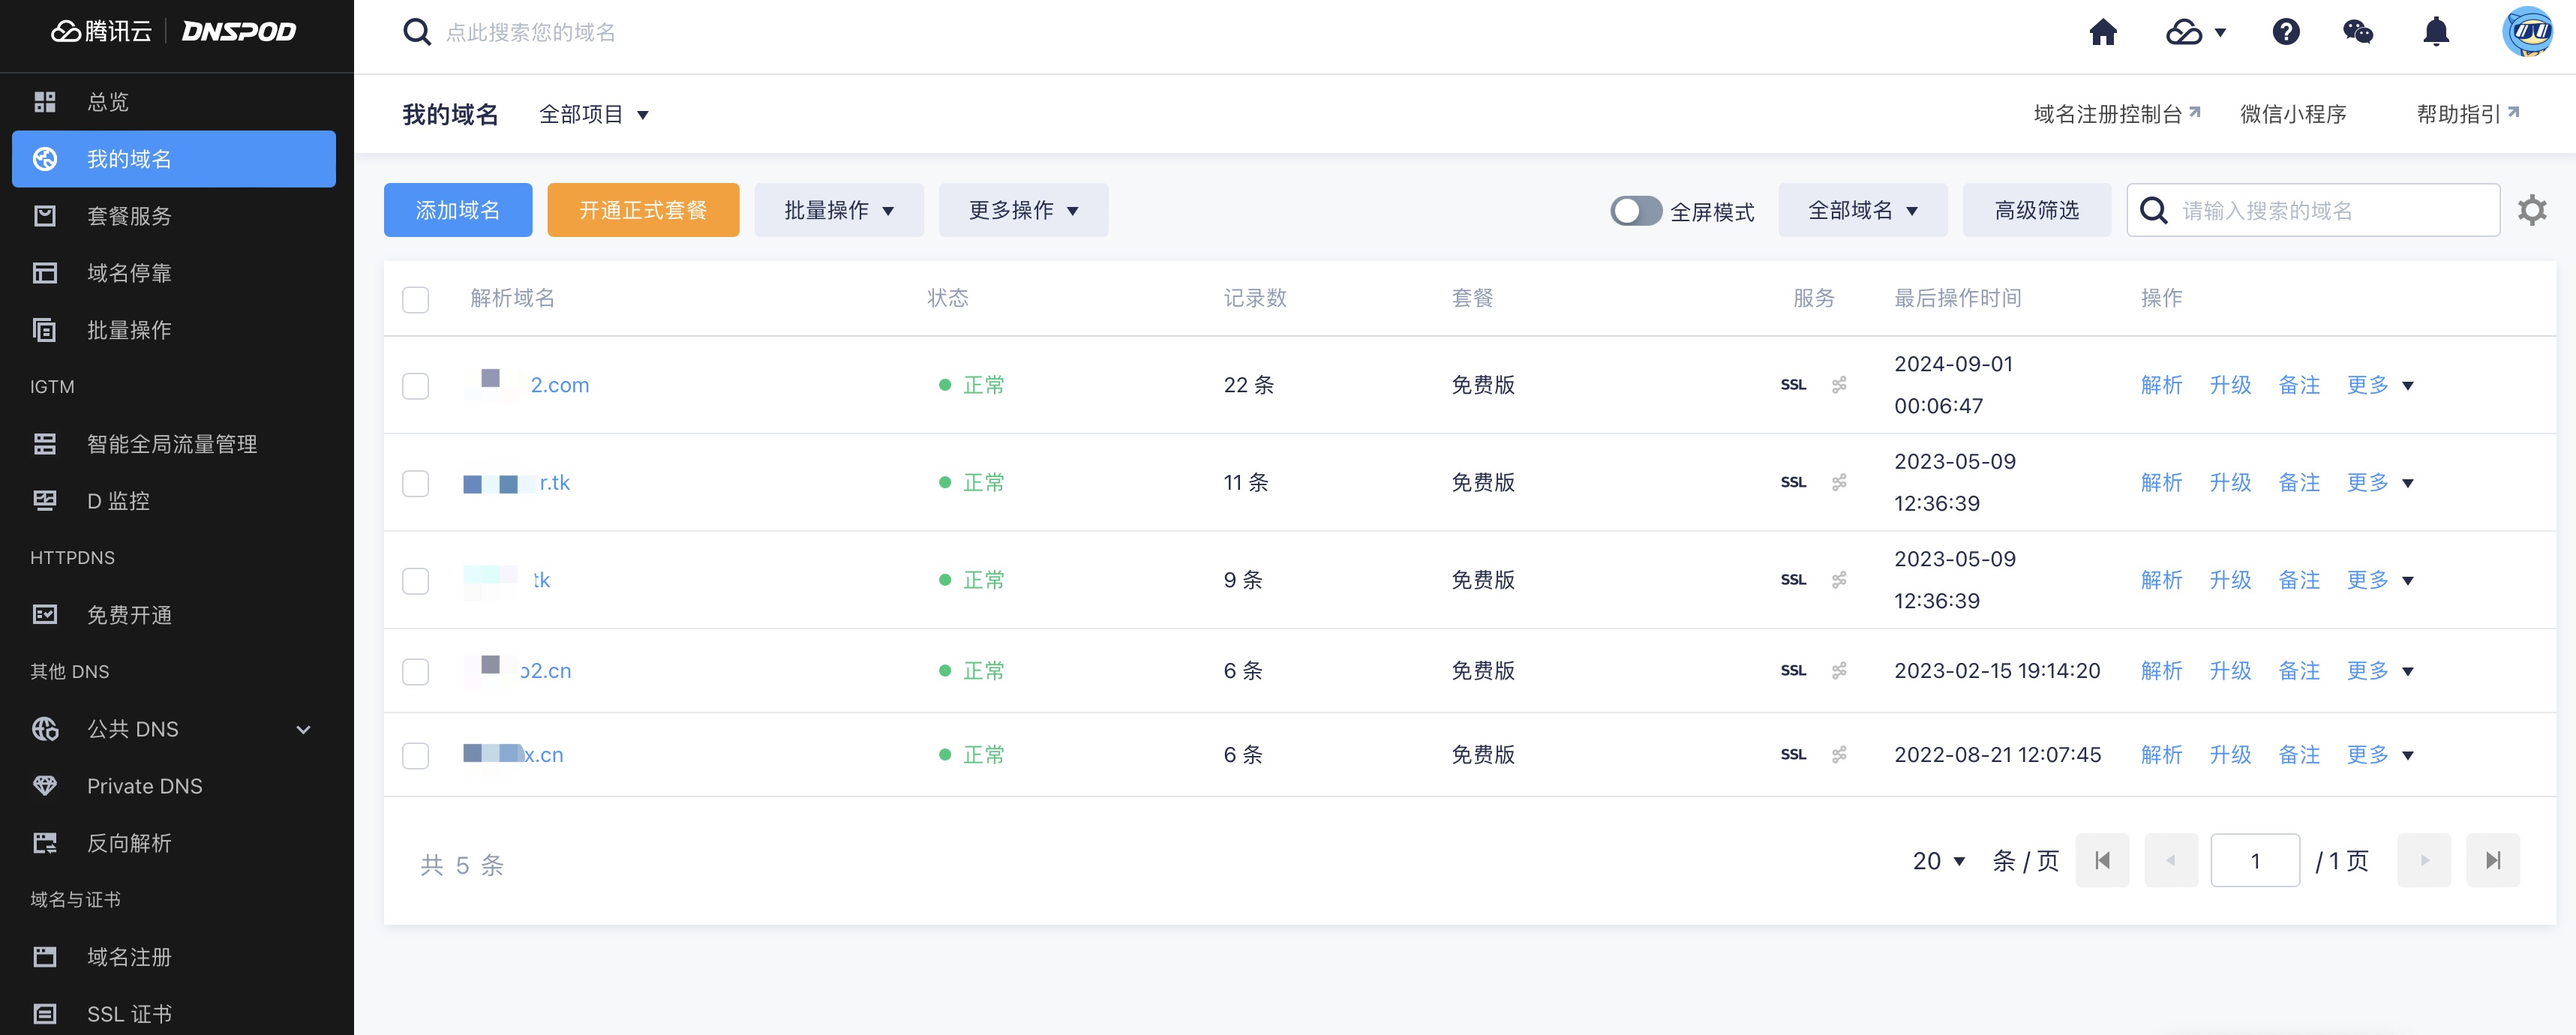Open 反向解析 in sidebar

(x=174, y=843)
